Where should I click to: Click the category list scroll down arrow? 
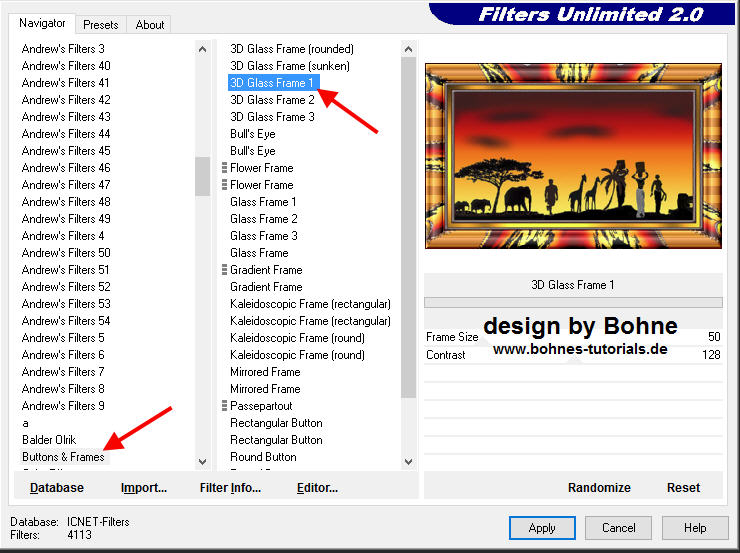point(203,461)
